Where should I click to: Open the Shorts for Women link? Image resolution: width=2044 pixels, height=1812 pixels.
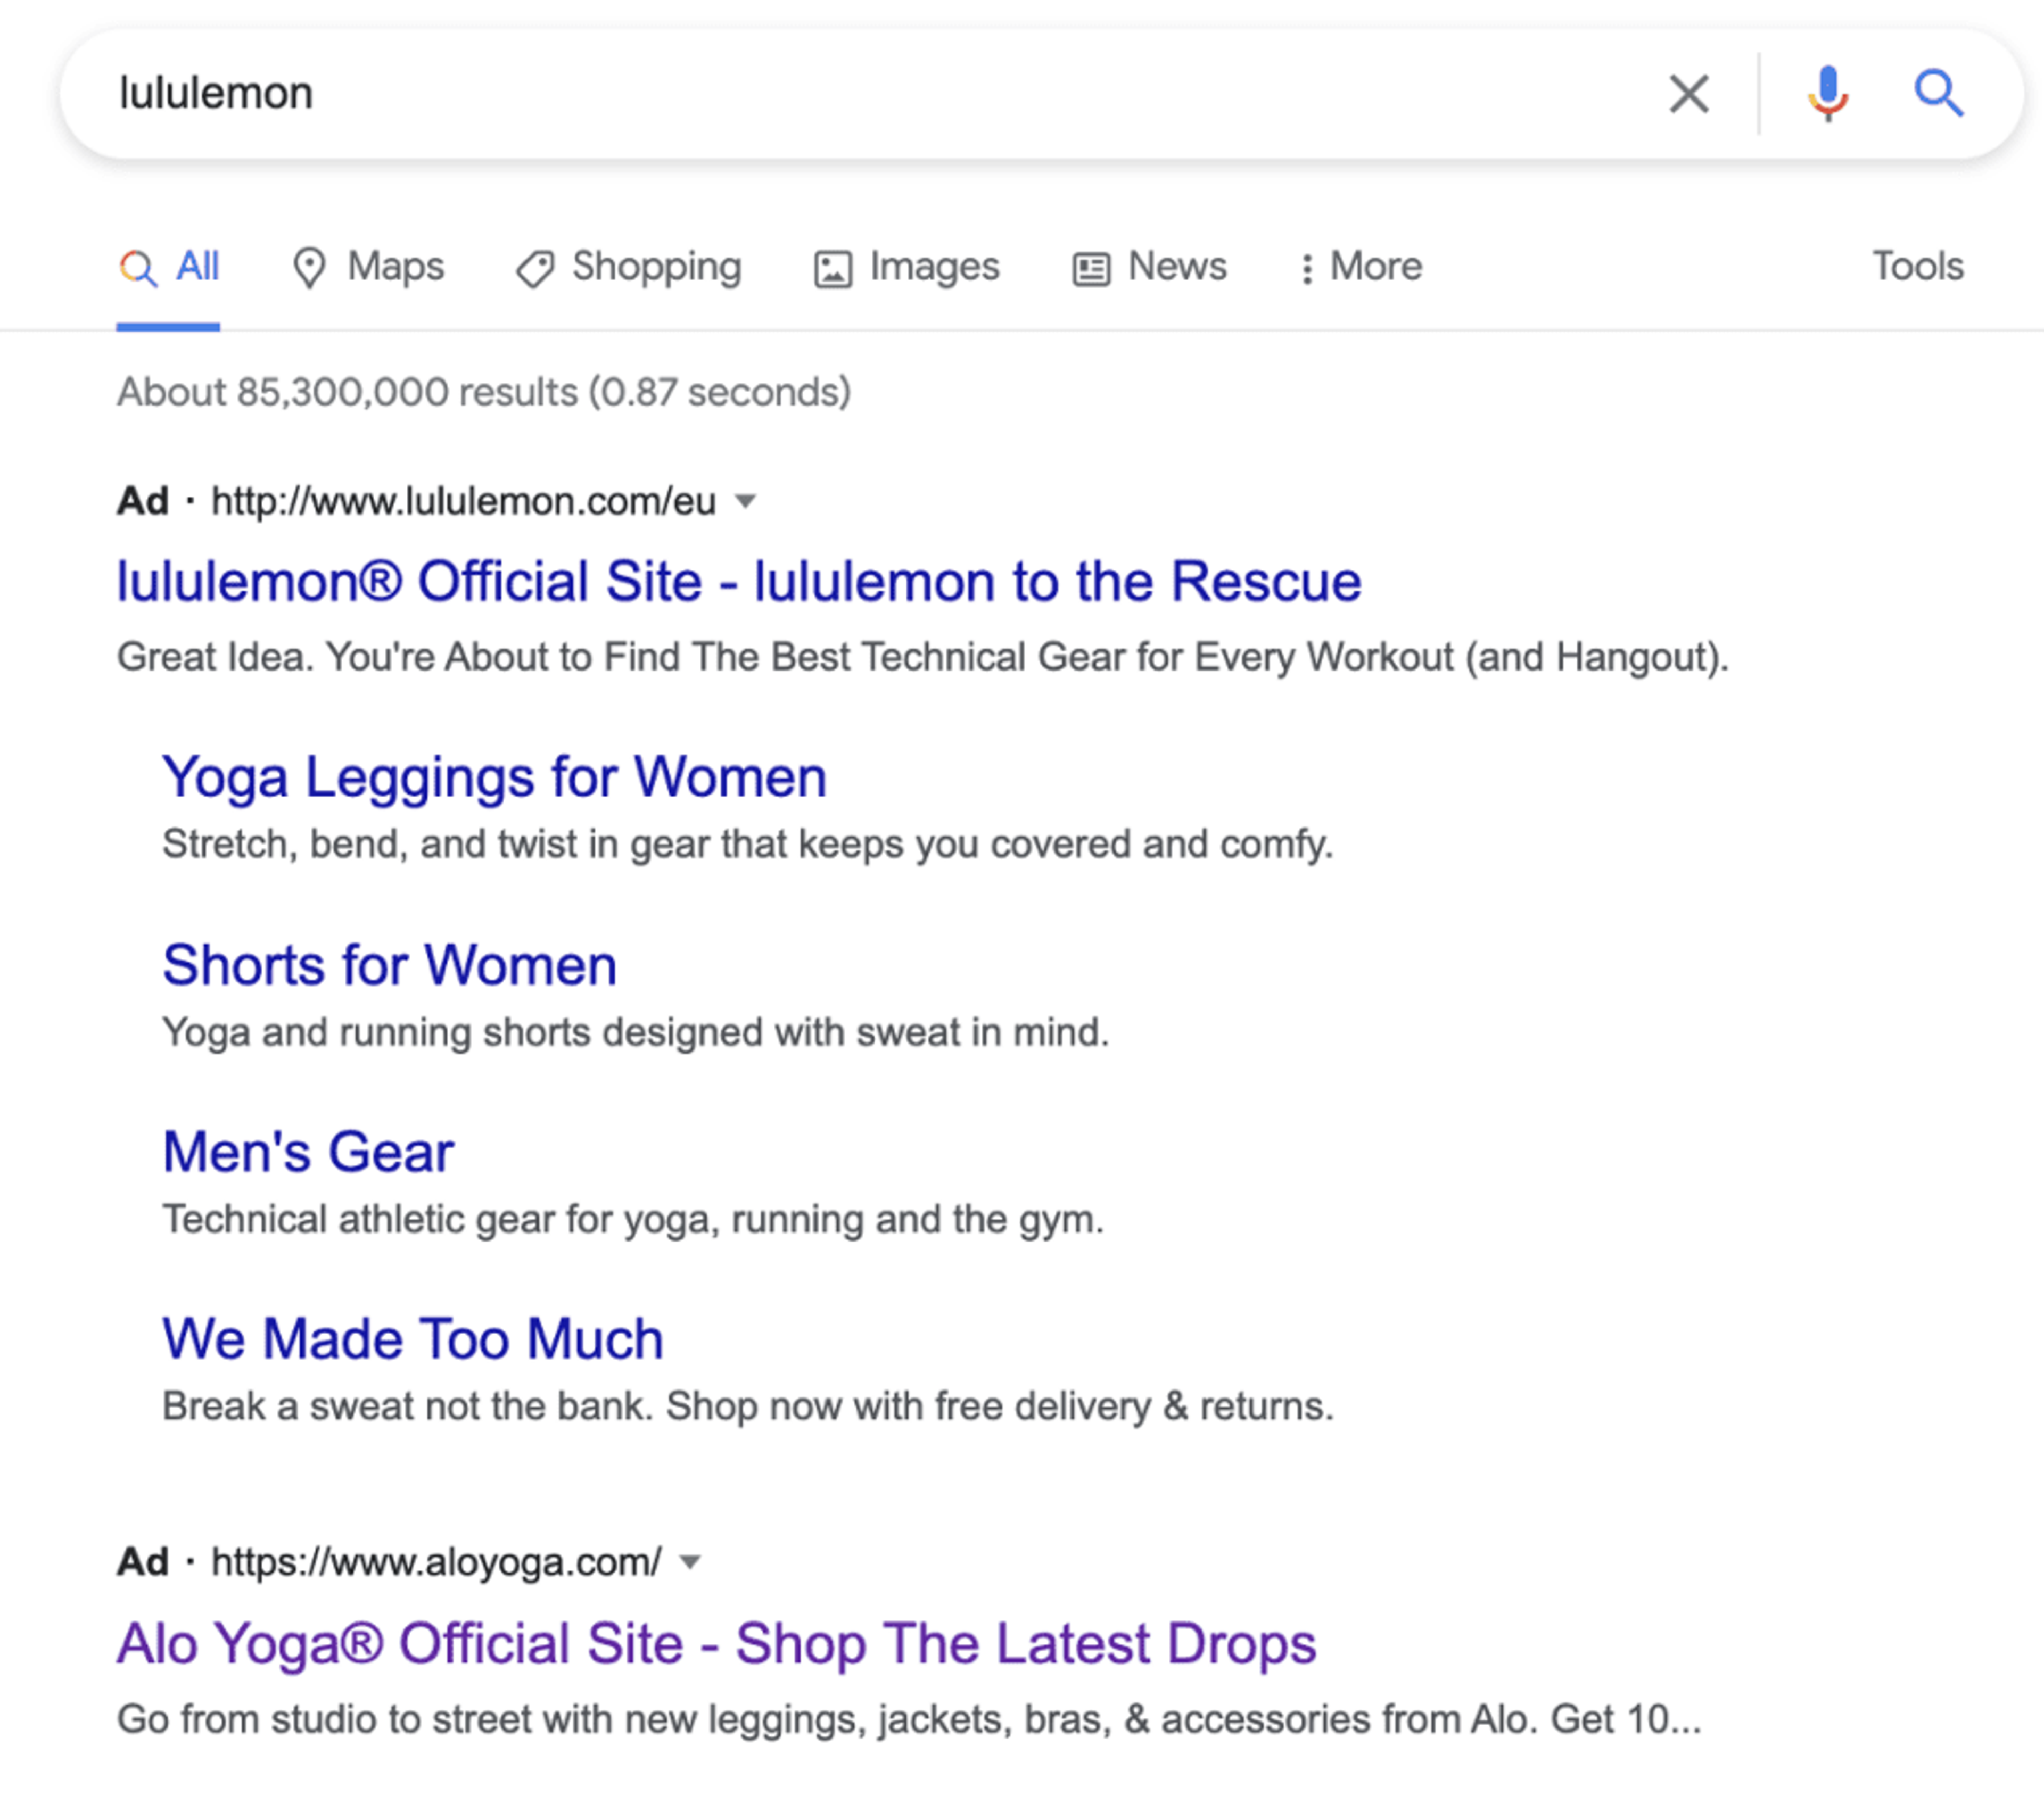[389, 965]
